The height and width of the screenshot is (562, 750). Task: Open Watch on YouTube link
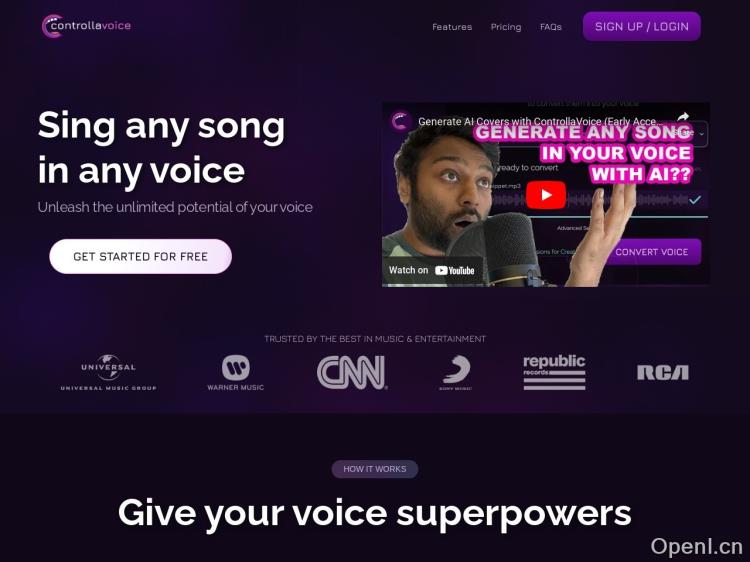tap(431, 270)
